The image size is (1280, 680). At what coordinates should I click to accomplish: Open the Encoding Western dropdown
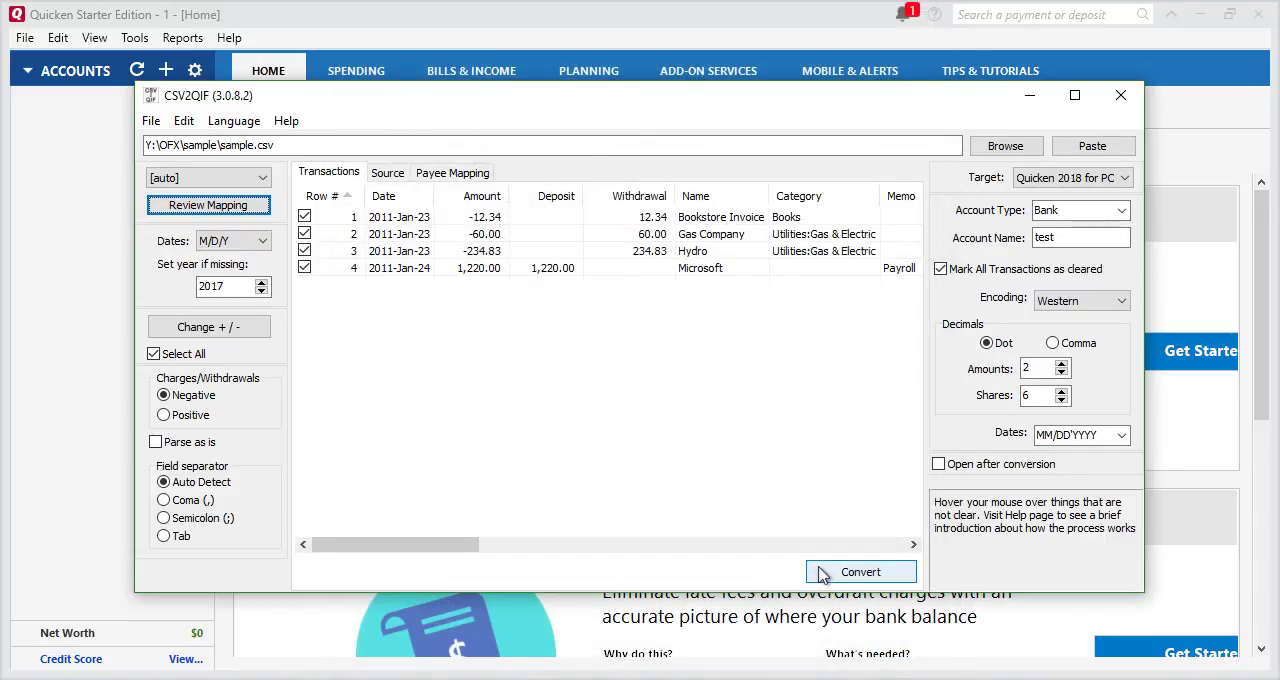pos(1082,300)
